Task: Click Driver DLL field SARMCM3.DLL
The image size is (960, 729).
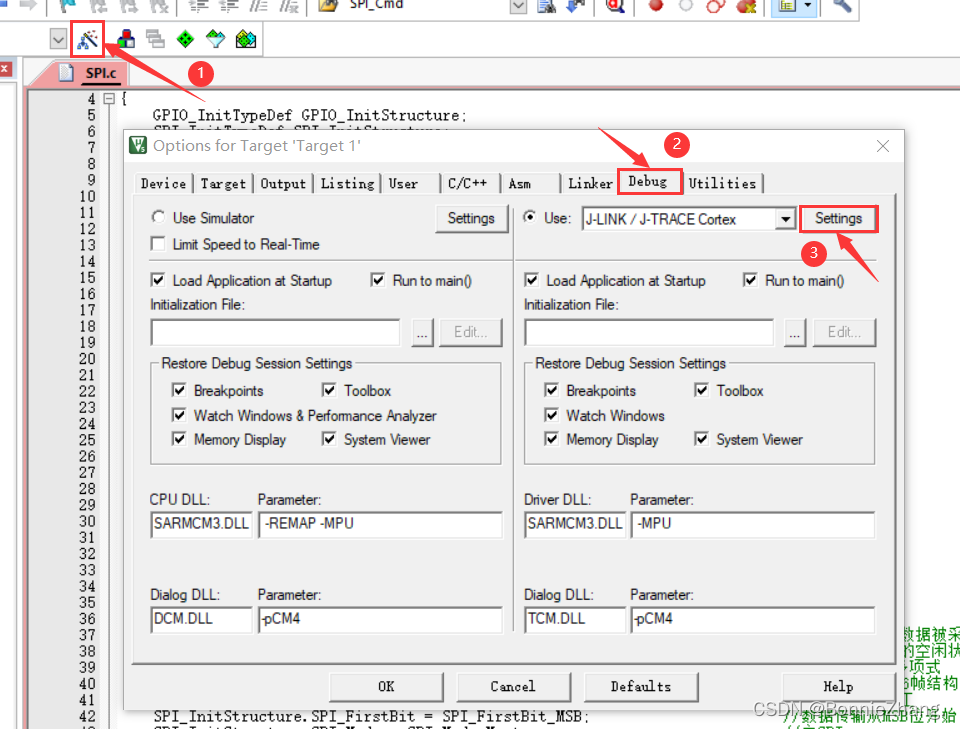Action: point(575,525)
